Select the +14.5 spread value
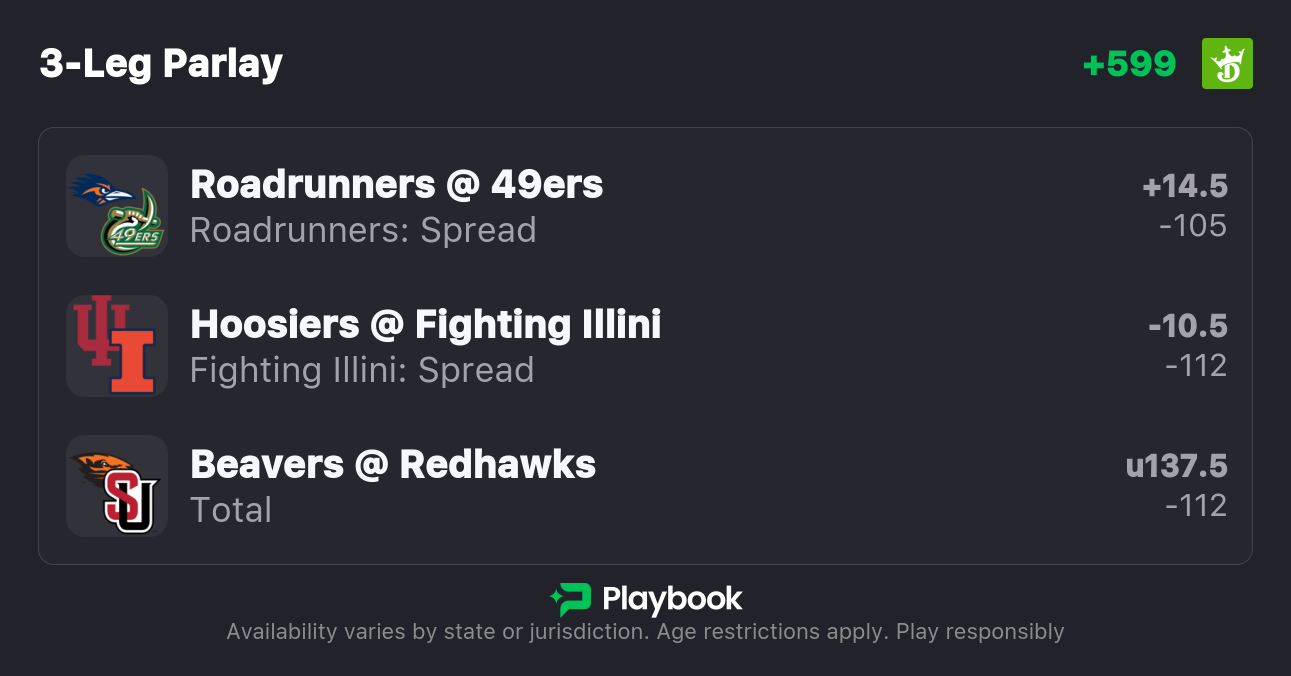The width and height of the screenshot is (1291, 676). click(1185, 186)
